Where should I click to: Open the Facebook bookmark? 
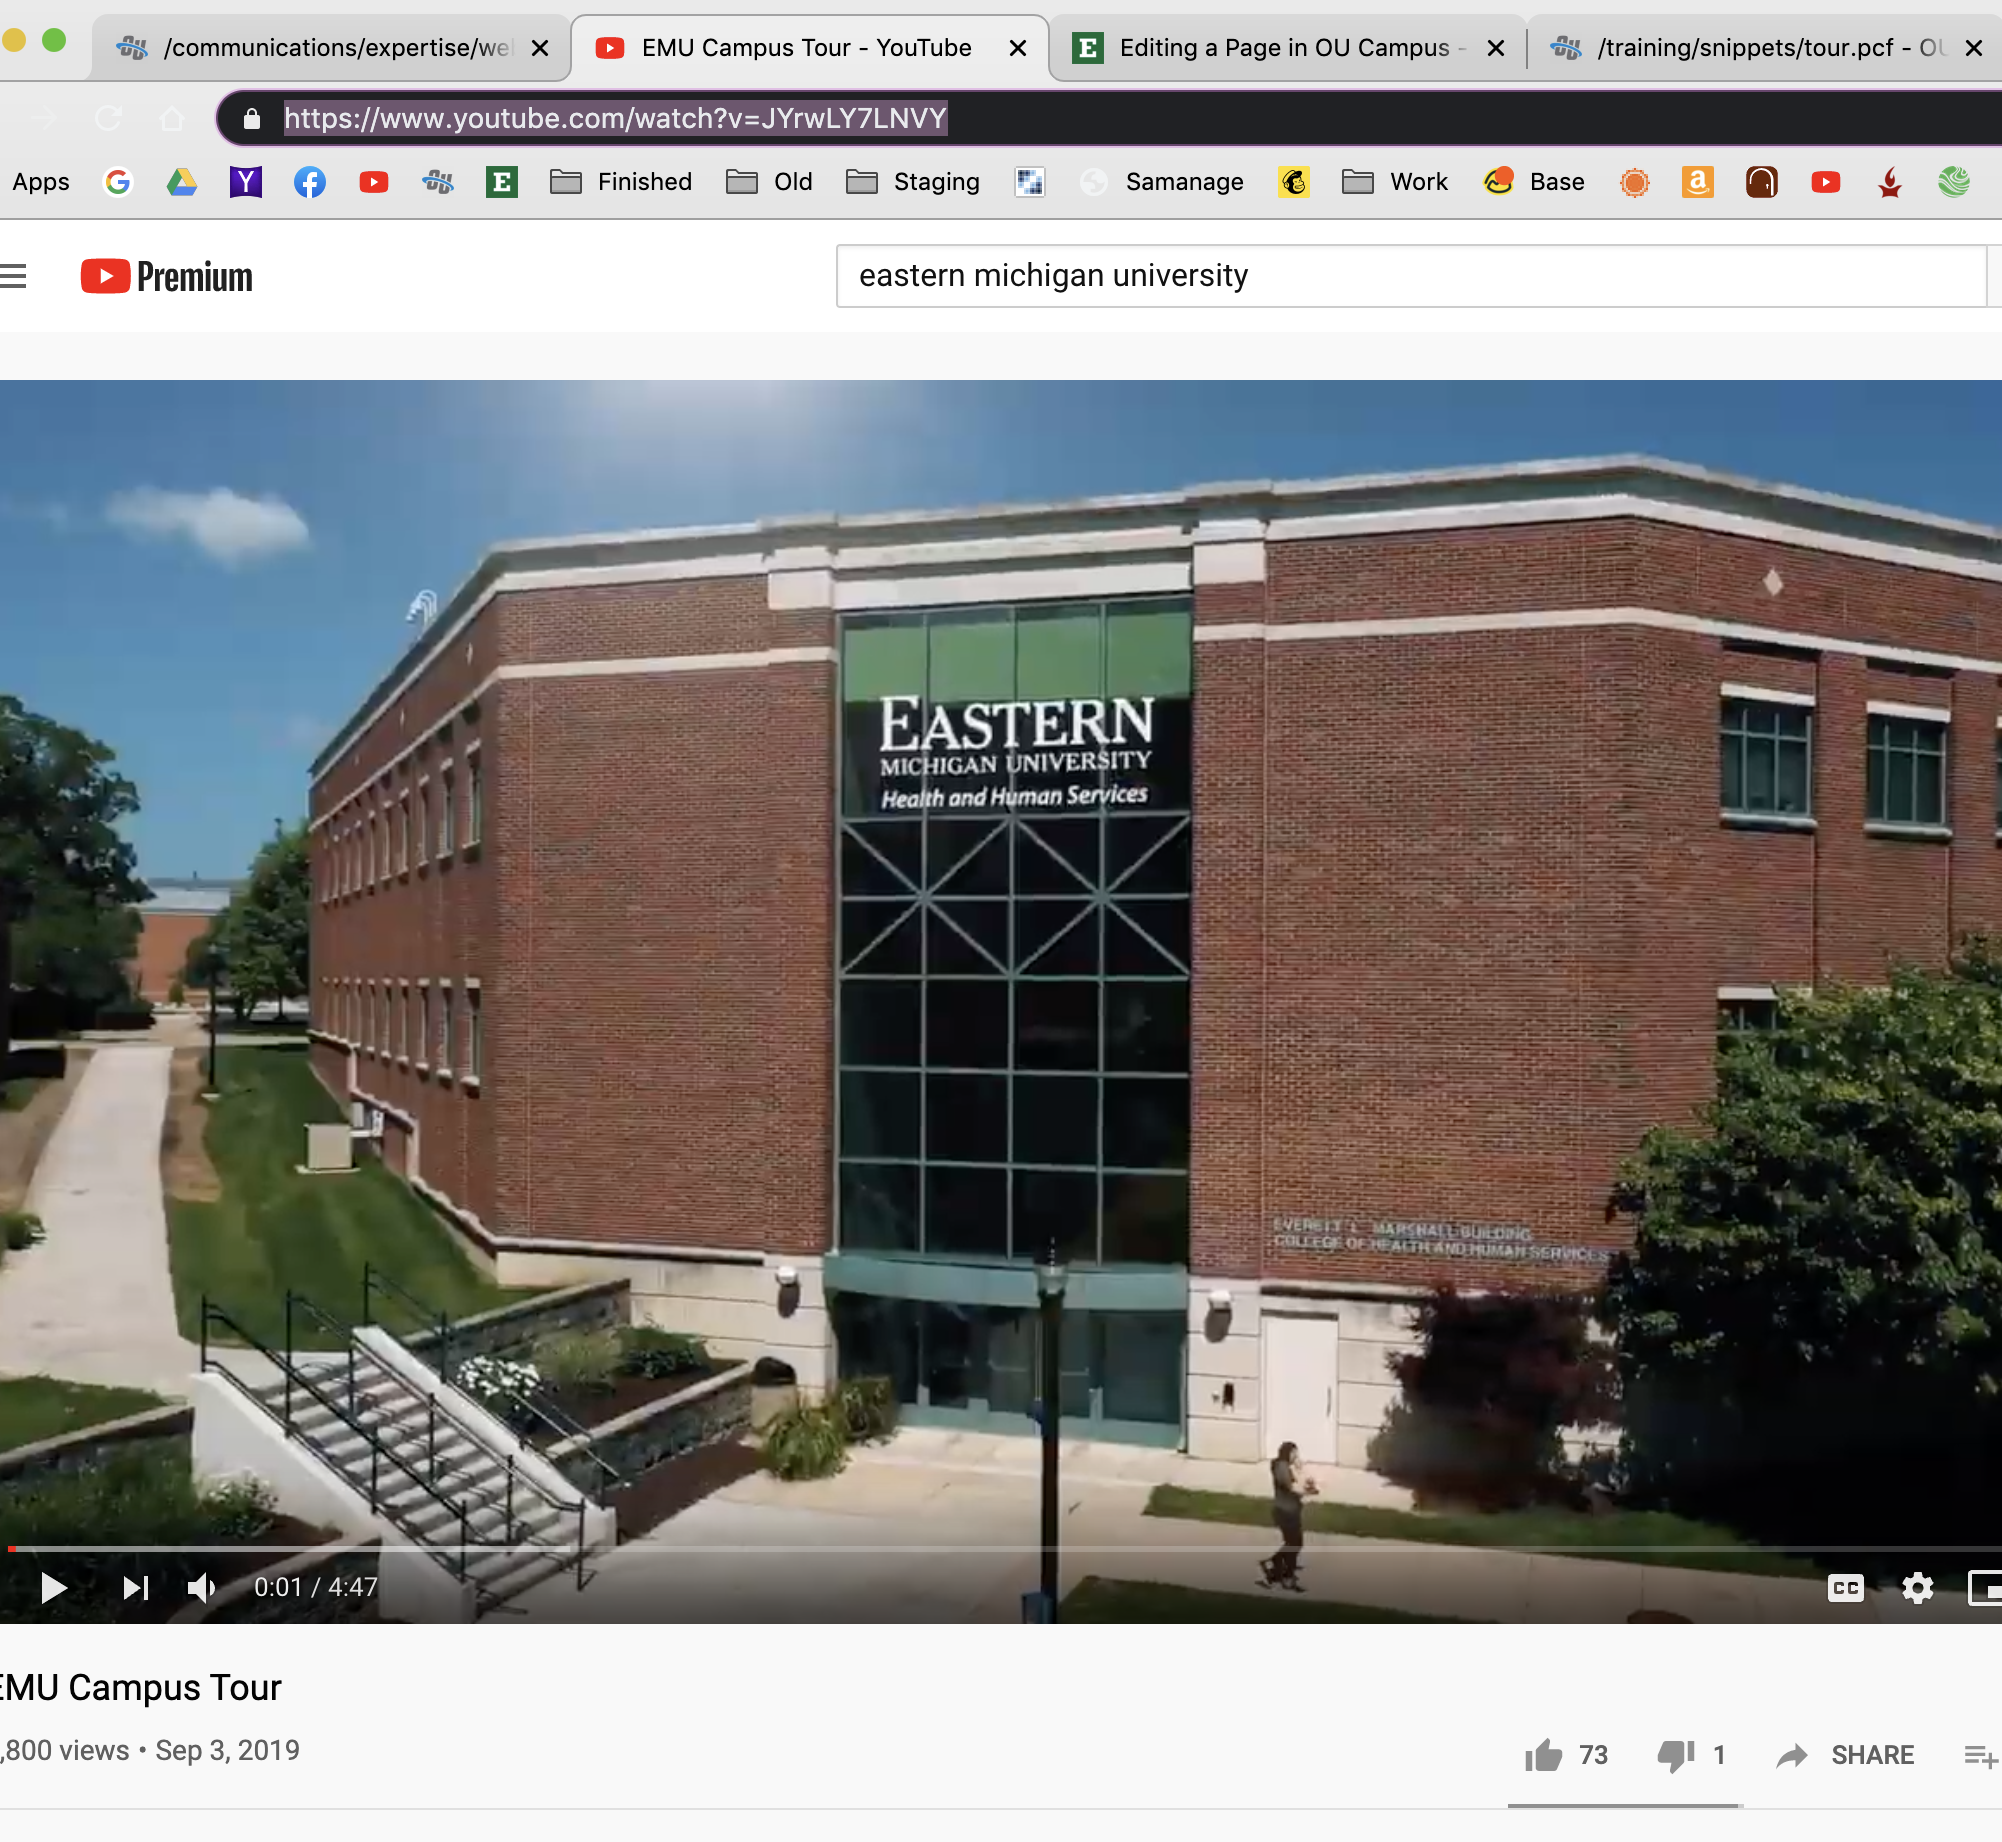[x=310, y=182]
